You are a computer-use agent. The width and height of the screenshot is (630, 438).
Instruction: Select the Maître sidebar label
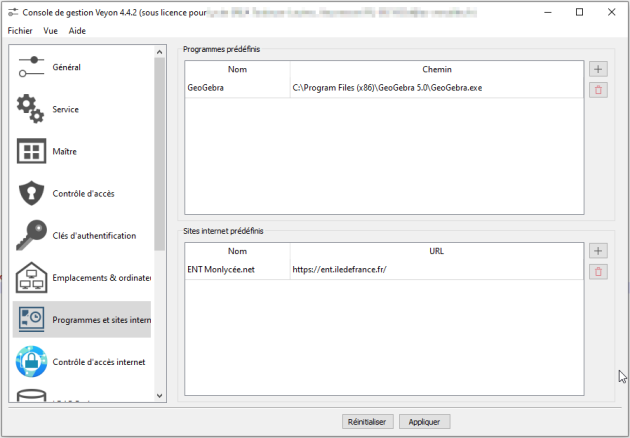[64, 151]
